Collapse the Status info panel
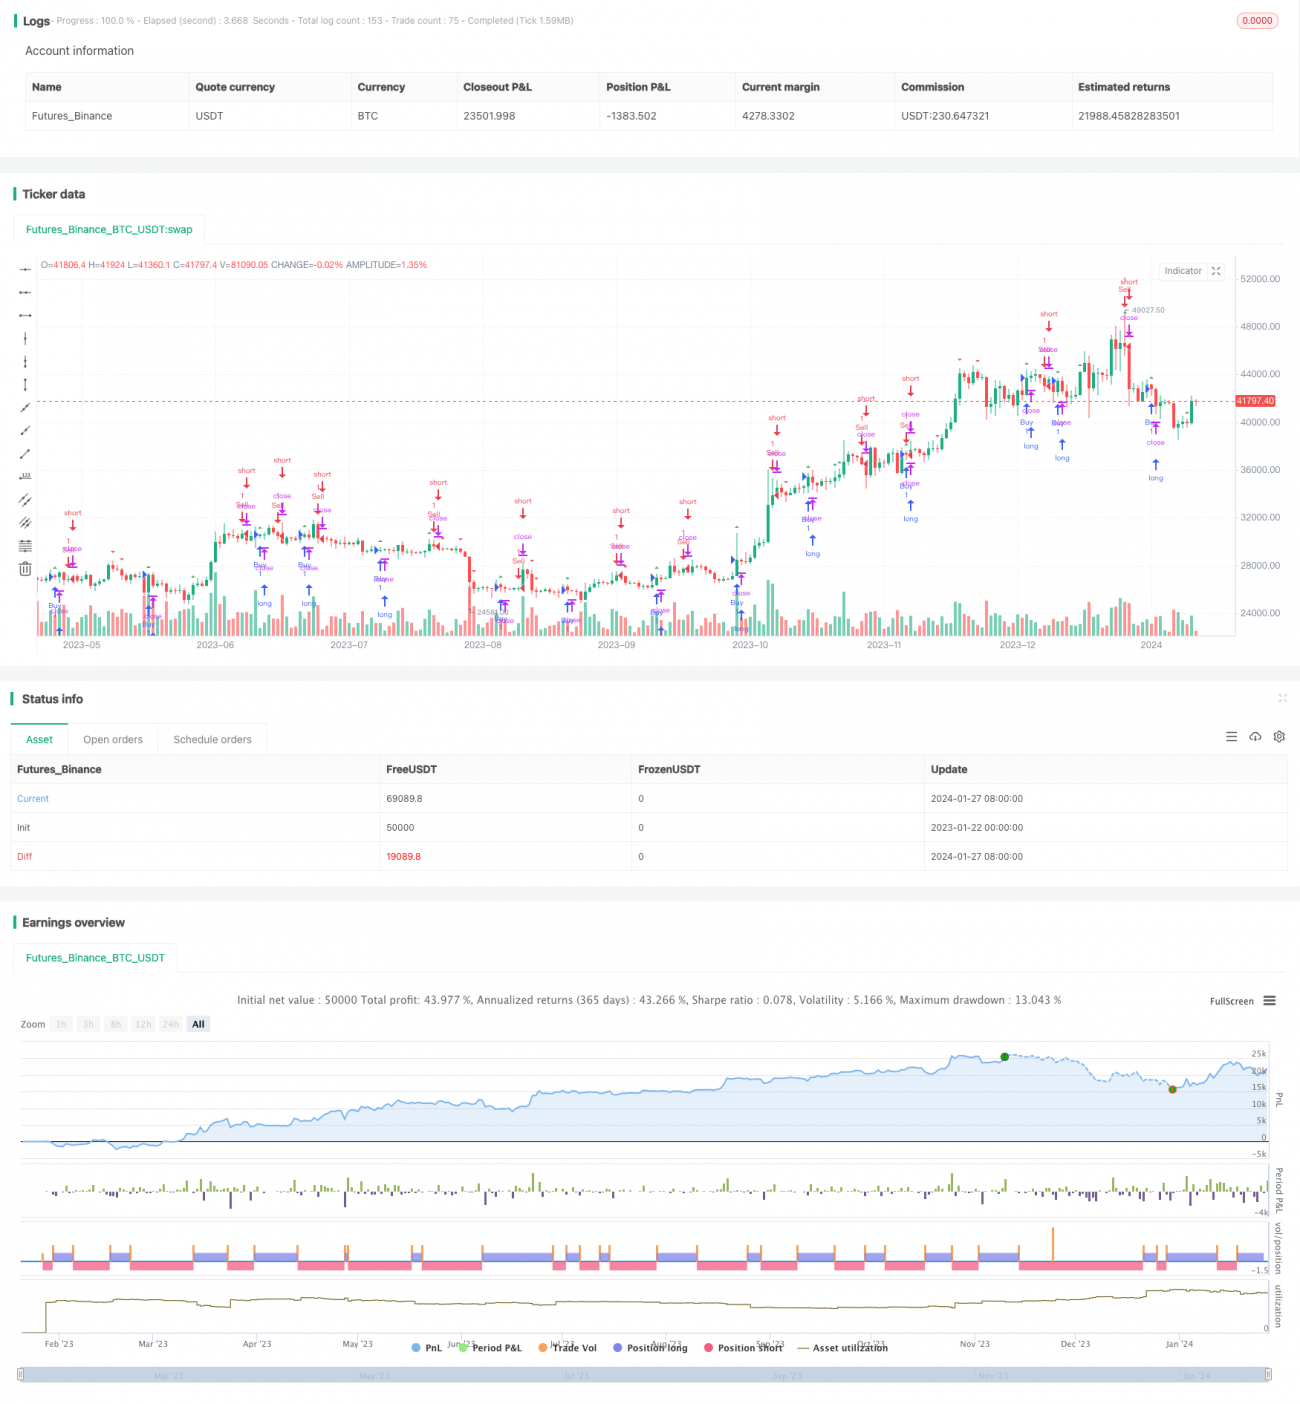The height and width of the screenshot is (1404, 1300). (x=1283, y=699)
